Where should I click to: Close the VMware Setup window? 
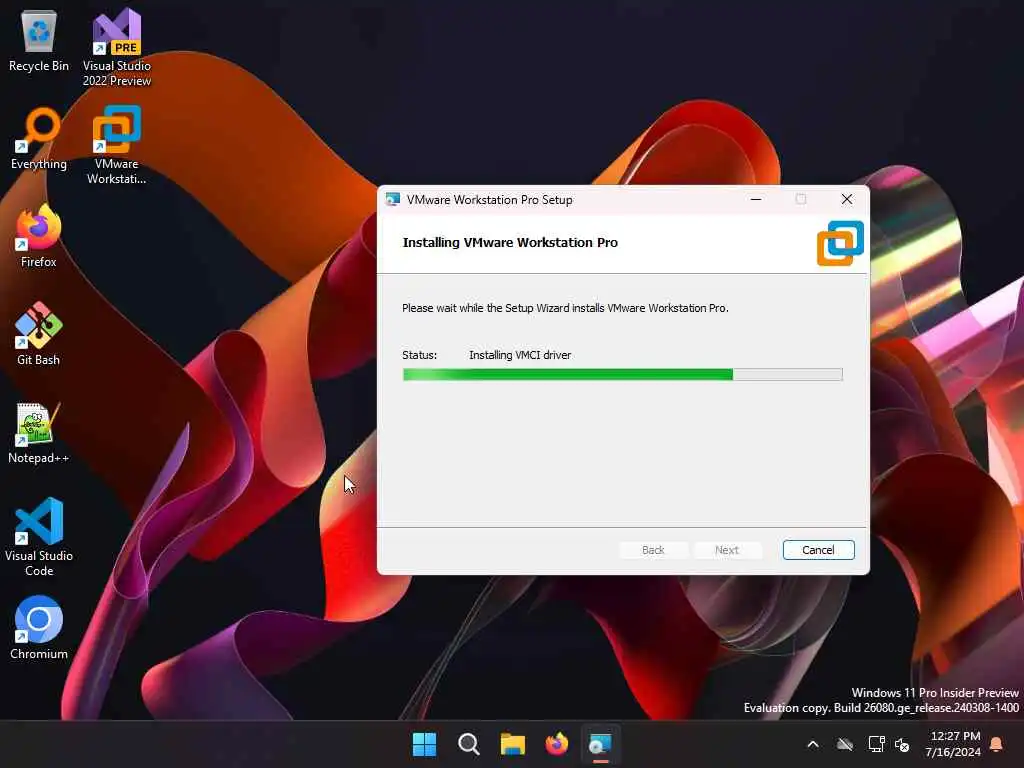tap(846, 199)
